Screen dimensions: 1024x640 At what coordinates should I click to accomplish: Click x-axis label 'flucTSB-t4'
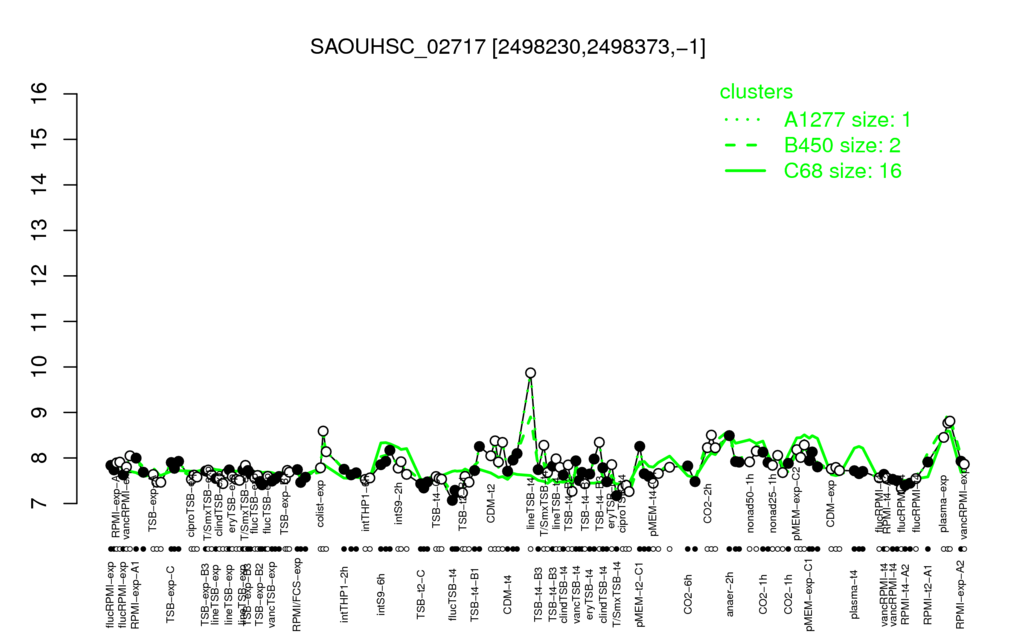[453, 594]
